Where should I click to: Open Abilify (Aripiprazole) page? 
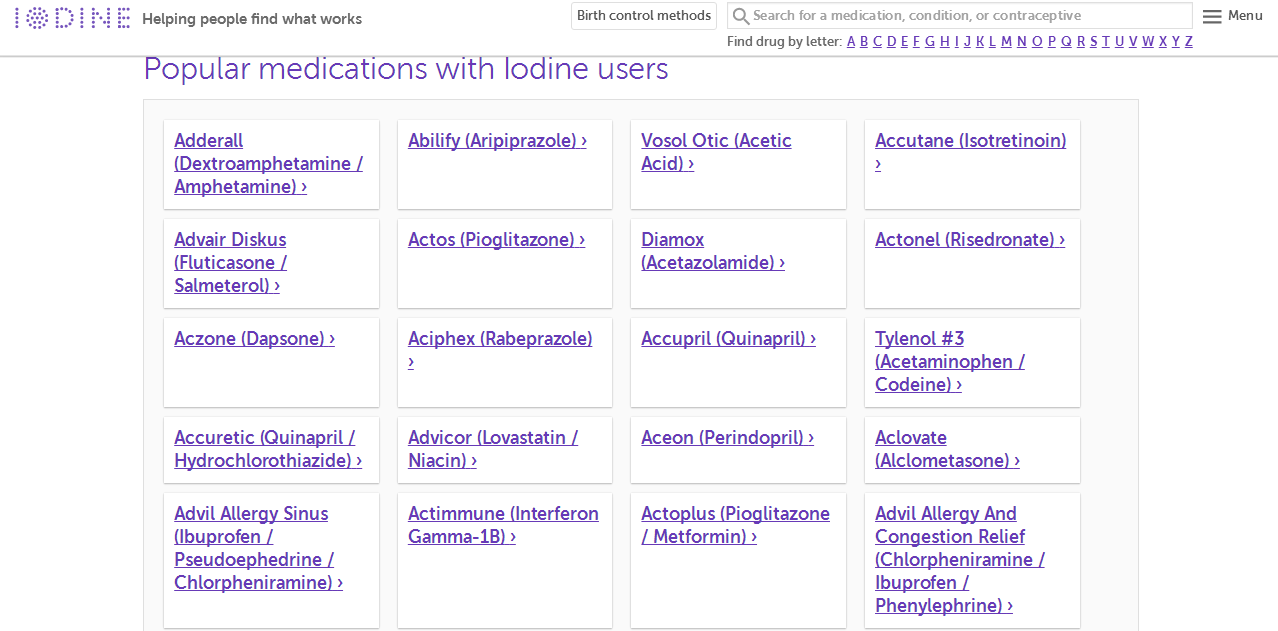click(x=497, y=141)
